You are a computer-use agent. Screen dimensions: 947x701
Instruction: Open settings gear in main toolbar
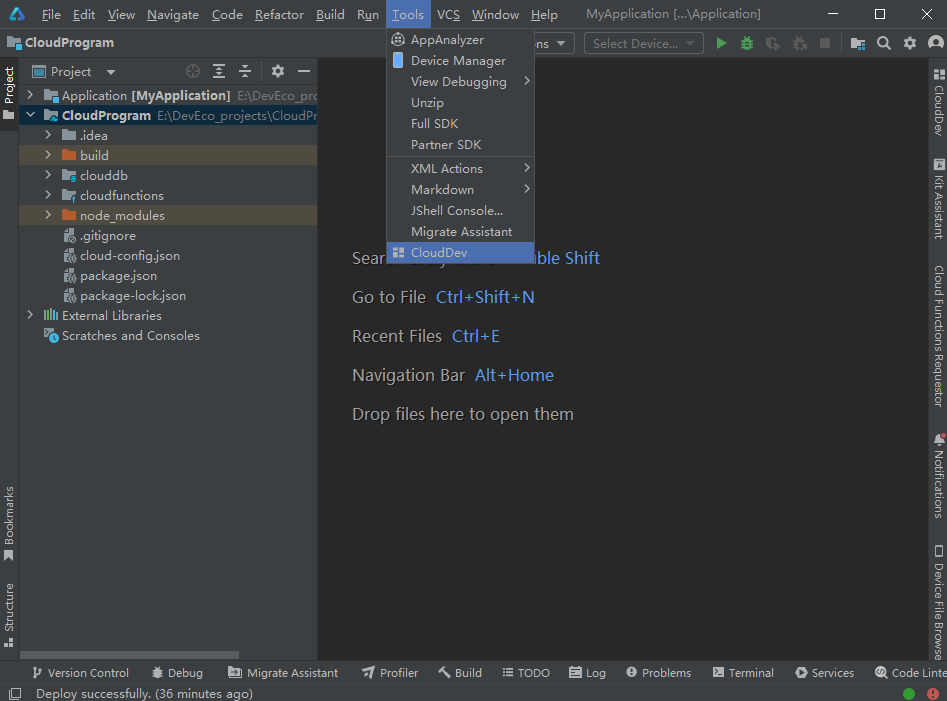click(x=909, y=43)
